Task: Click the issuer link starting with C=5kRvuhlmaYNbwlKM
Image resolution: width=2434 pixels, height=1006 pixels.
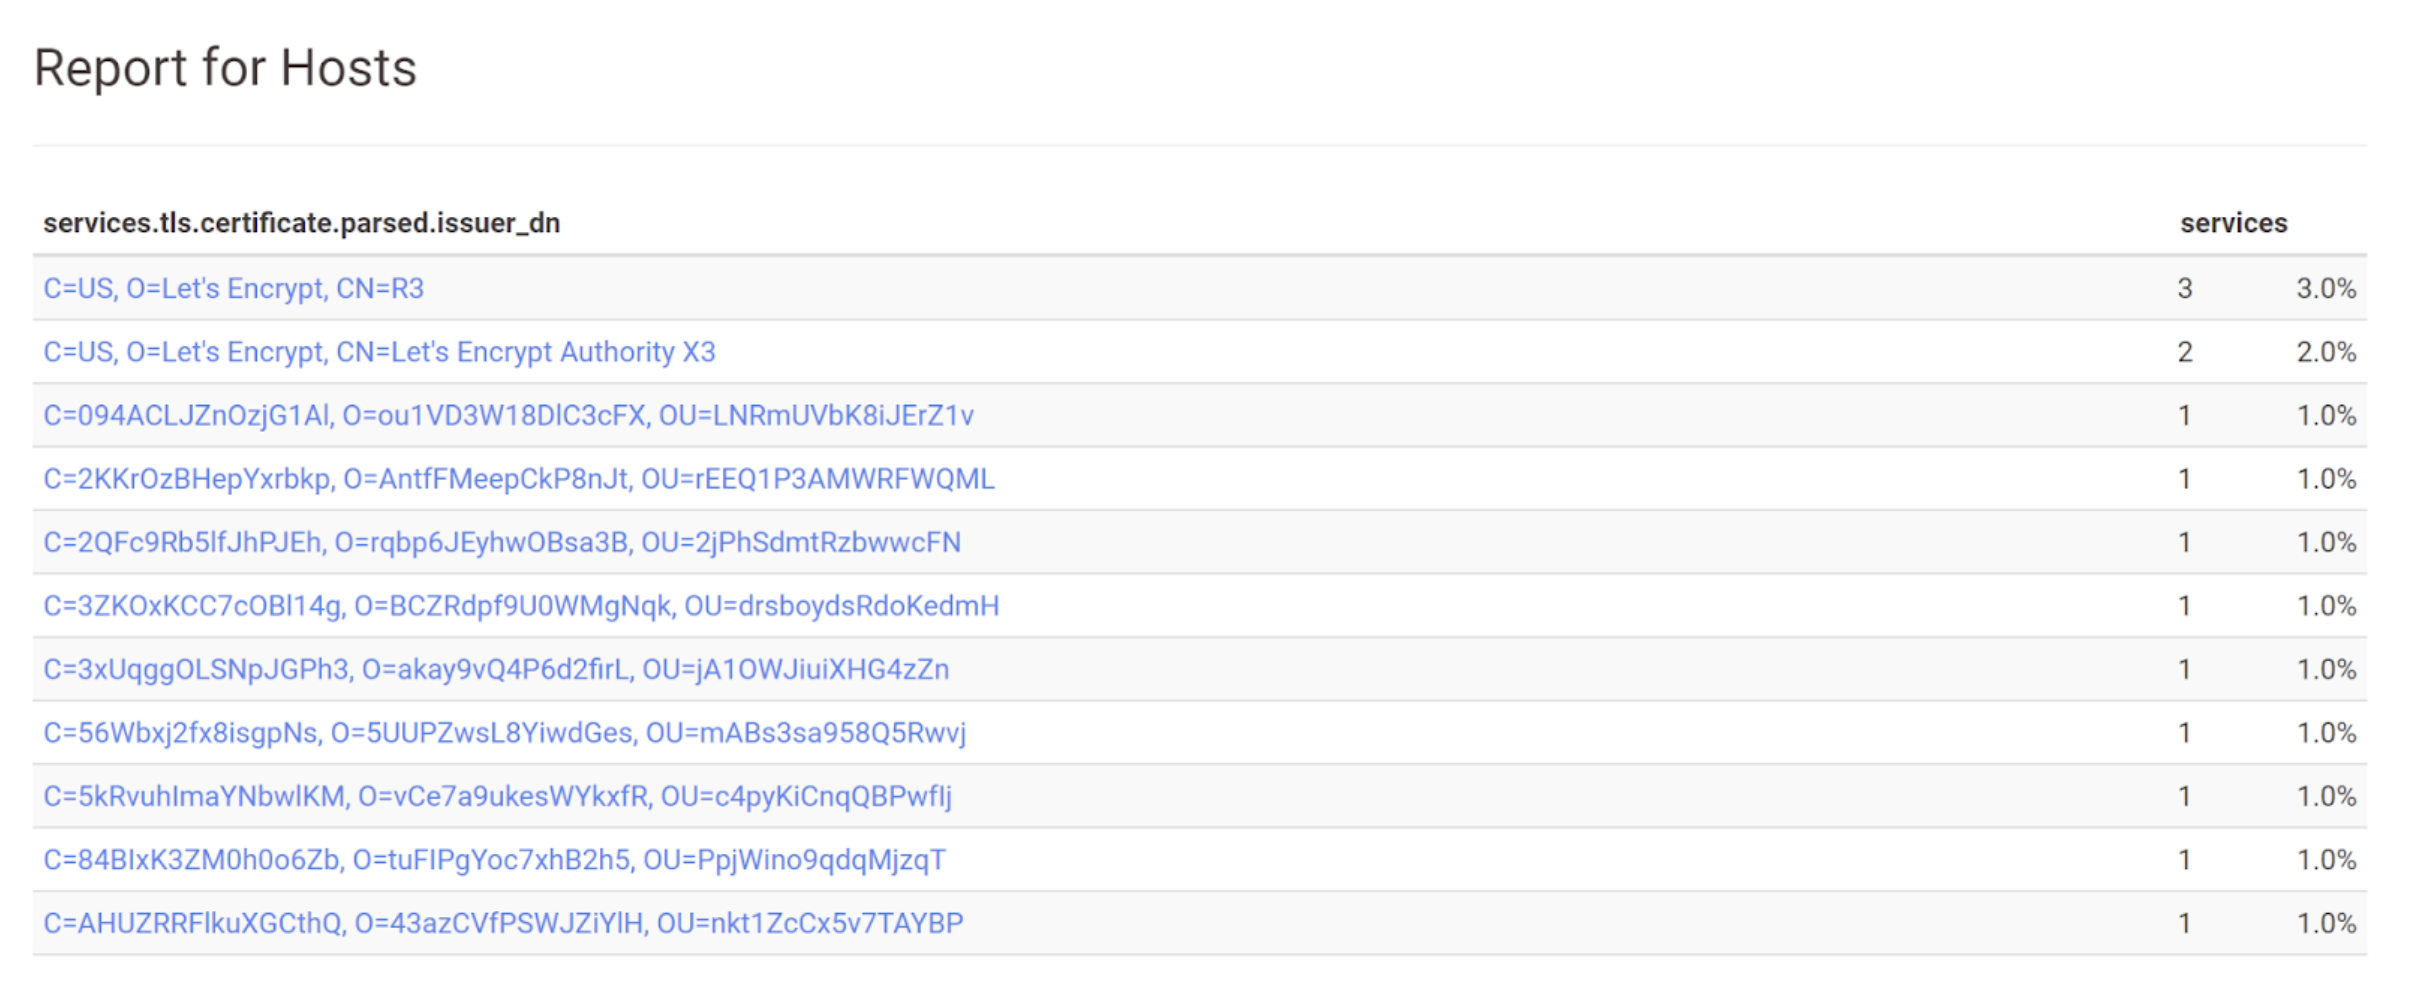Action: point(497,797)
